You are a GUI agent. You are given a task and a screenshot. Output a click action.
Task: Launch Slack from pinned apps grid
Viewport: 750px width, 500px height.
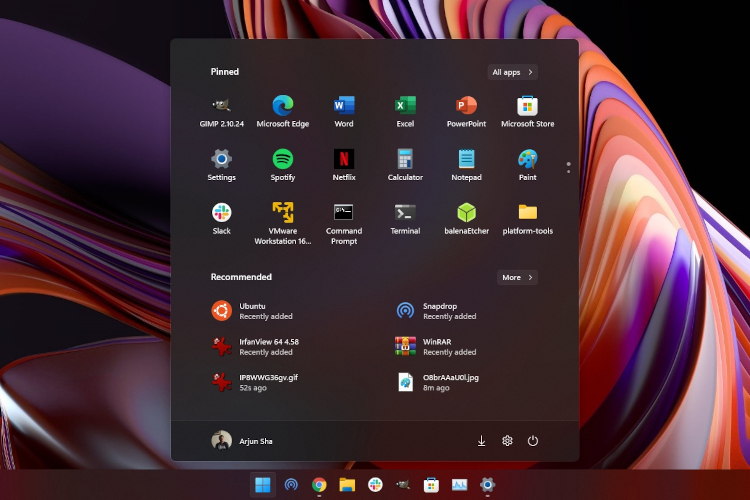(221, 219)
